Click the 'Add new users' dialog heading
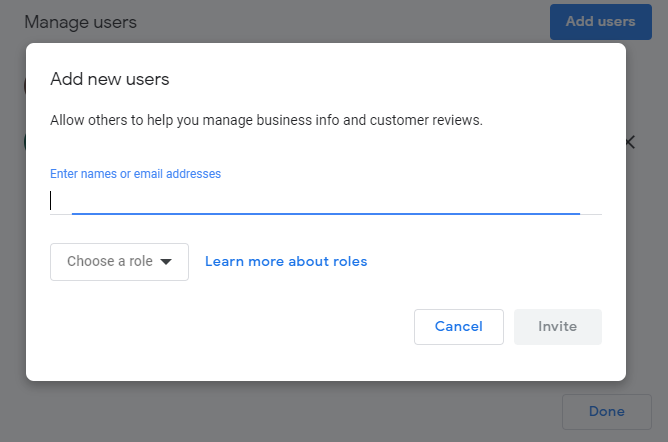 pyautogui.click(x=109, y=79)
